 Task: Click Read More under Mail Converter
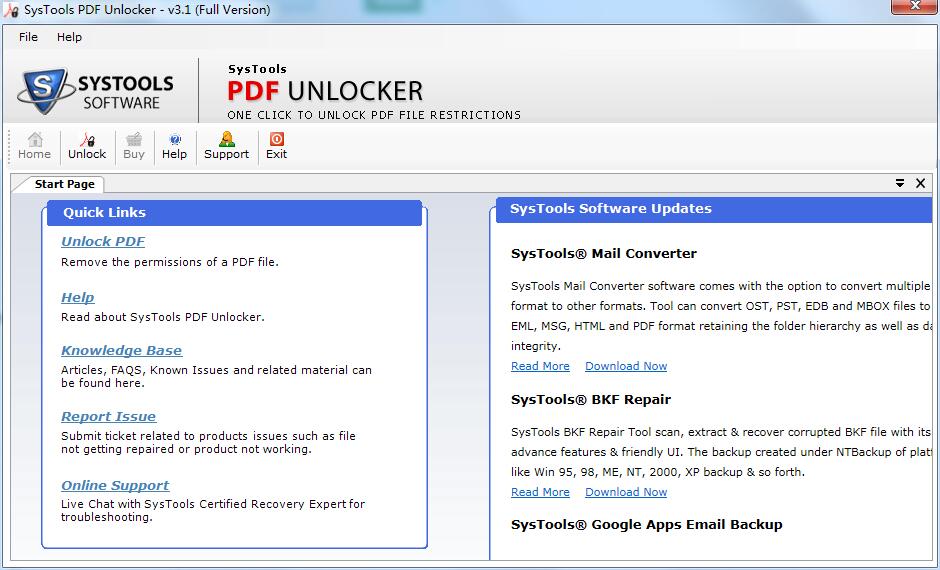540,366
